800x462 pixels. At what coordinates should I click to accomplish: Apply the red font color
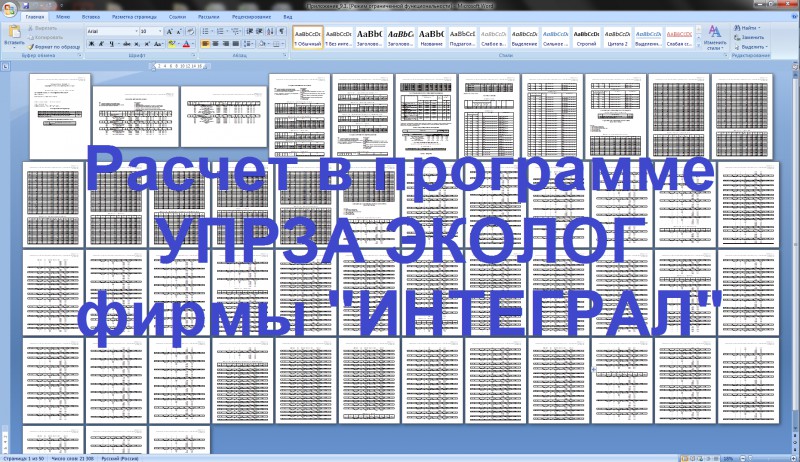[186, 44]
